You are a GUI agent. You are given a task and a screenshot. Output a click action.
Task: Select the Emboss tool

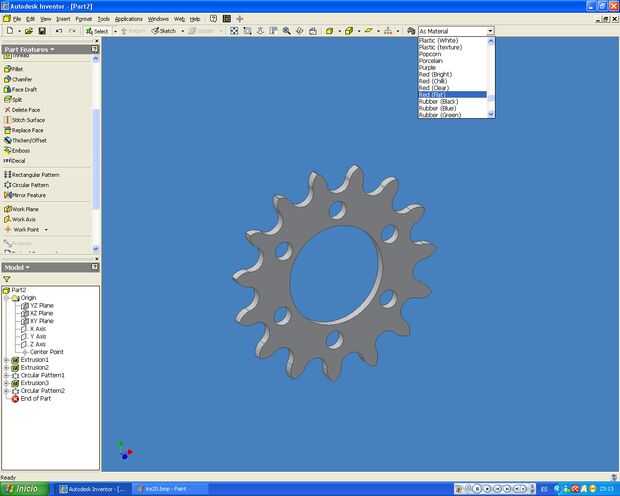click(x=17, y=151)
